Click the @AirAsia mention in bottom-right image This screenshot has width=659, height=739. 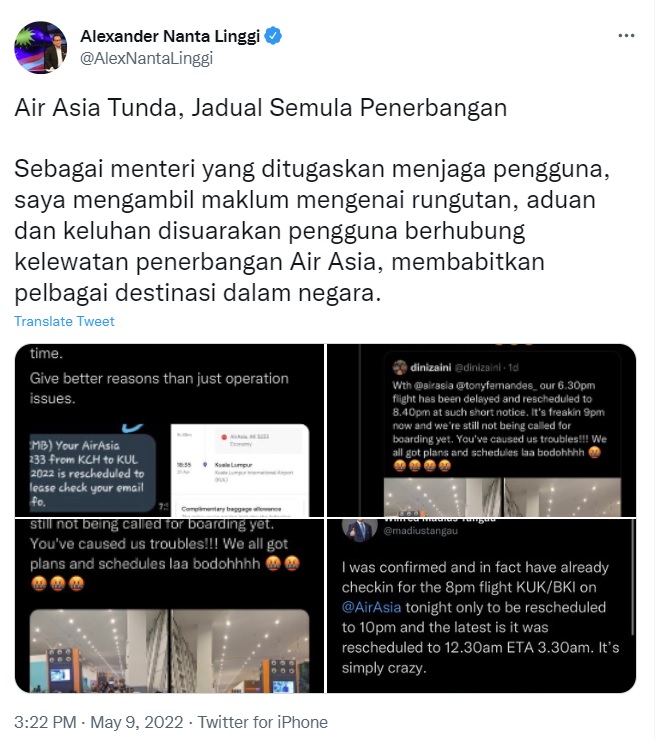[x=371, y=607]
